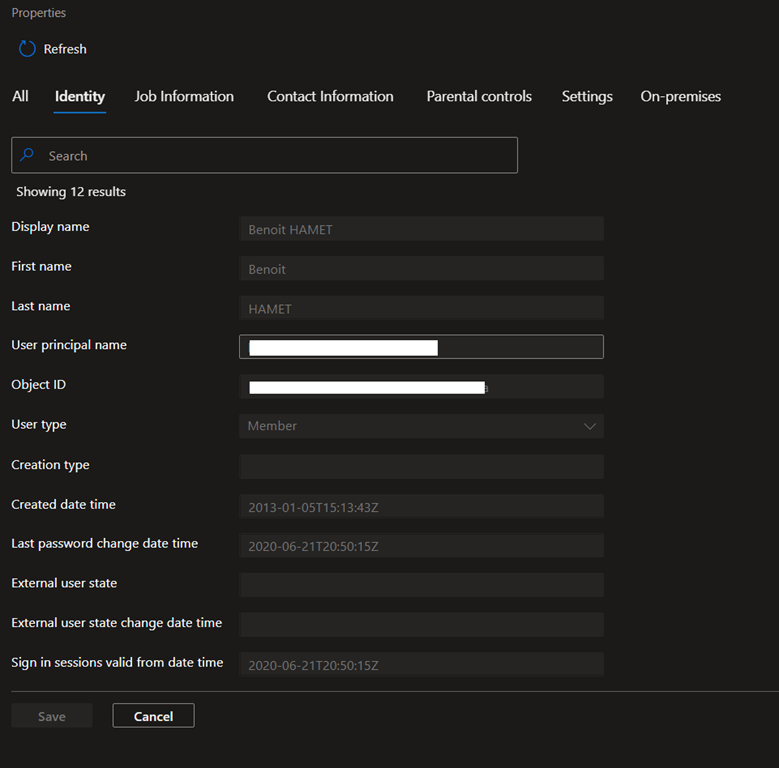
Task: Open the On-premises tab
Action: point(680,97)
